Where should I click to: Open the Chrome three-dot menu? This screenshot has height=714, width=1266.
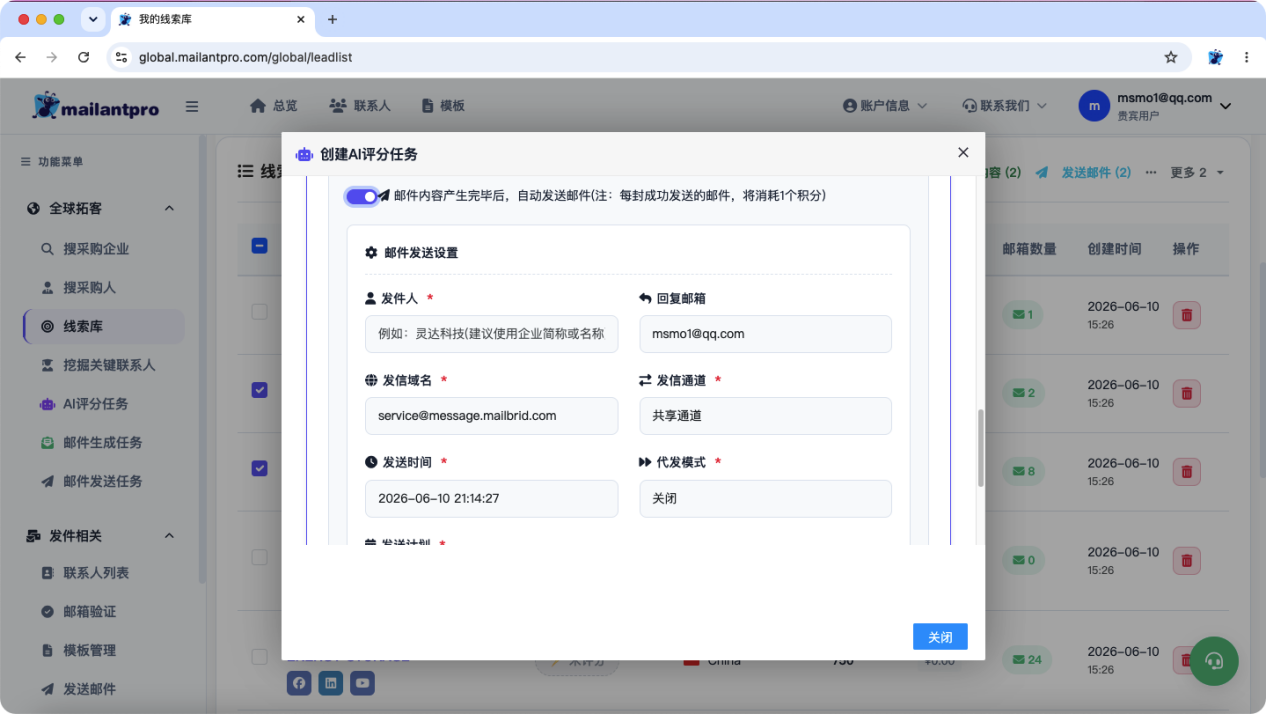pyautogui.click(x=1246, y=57)
